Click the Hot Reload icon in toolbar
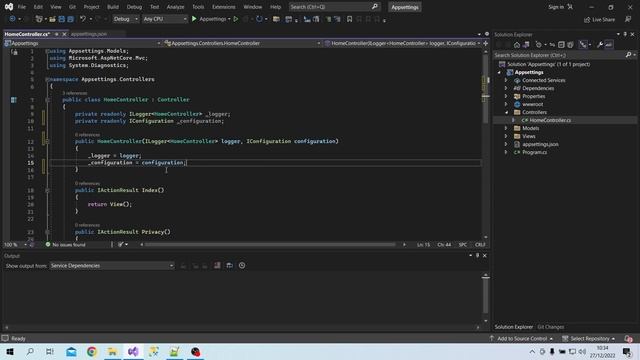 [259, 19]
